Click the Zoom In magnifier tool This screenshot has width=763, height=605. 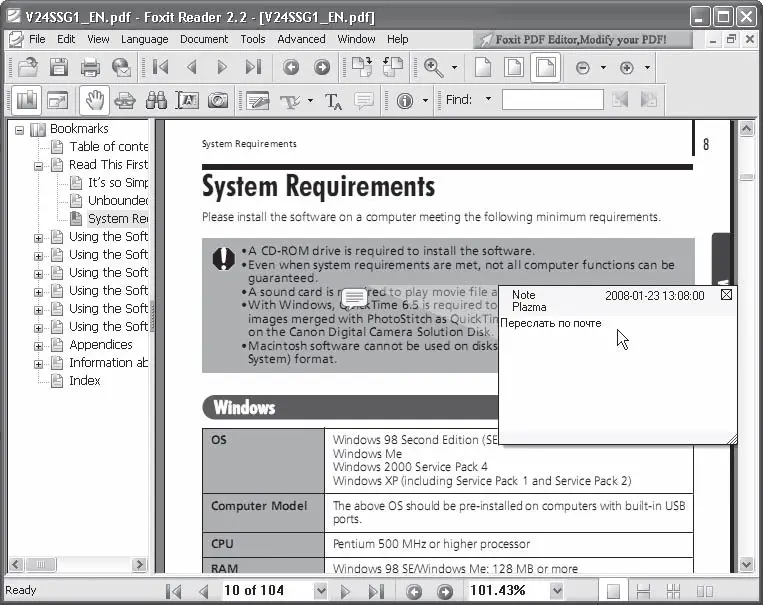click(x=434, y=68)
